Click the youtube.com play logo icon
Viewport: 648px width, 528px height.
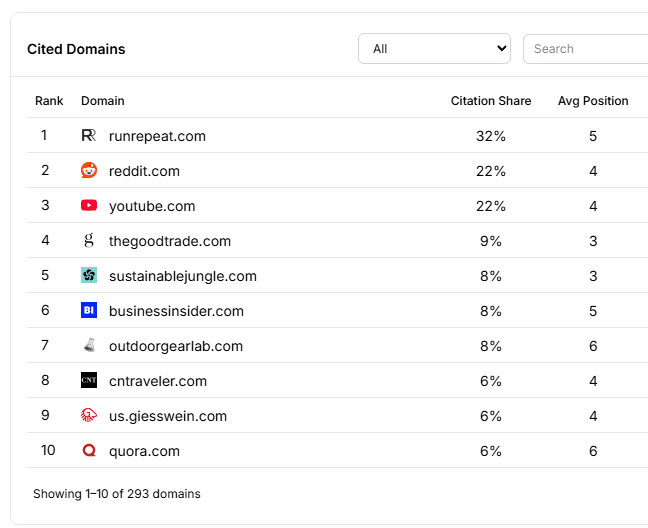click(x=89, y=205)
